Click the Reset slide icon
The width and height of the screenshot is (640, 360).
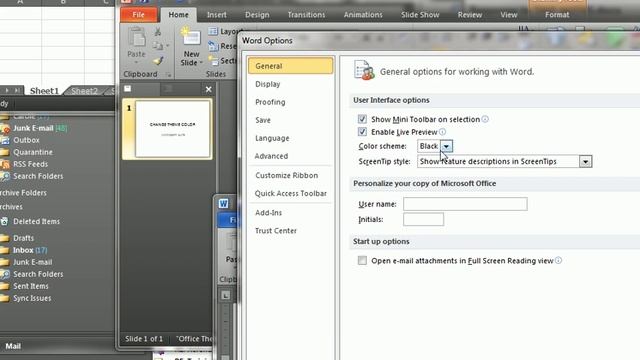pos(213,46)
